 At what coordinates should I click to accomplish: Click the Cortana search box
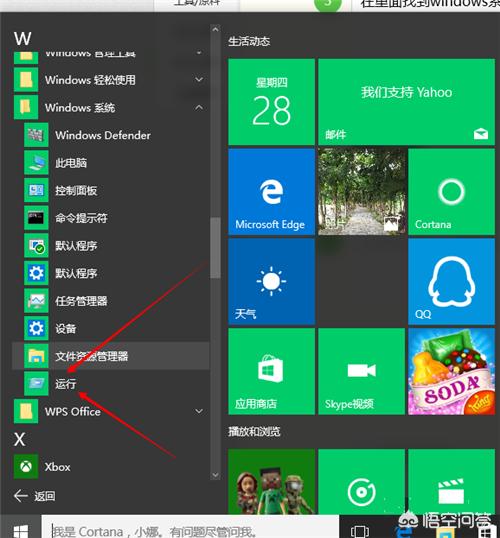pyautogui.click(x=190, y=528)
